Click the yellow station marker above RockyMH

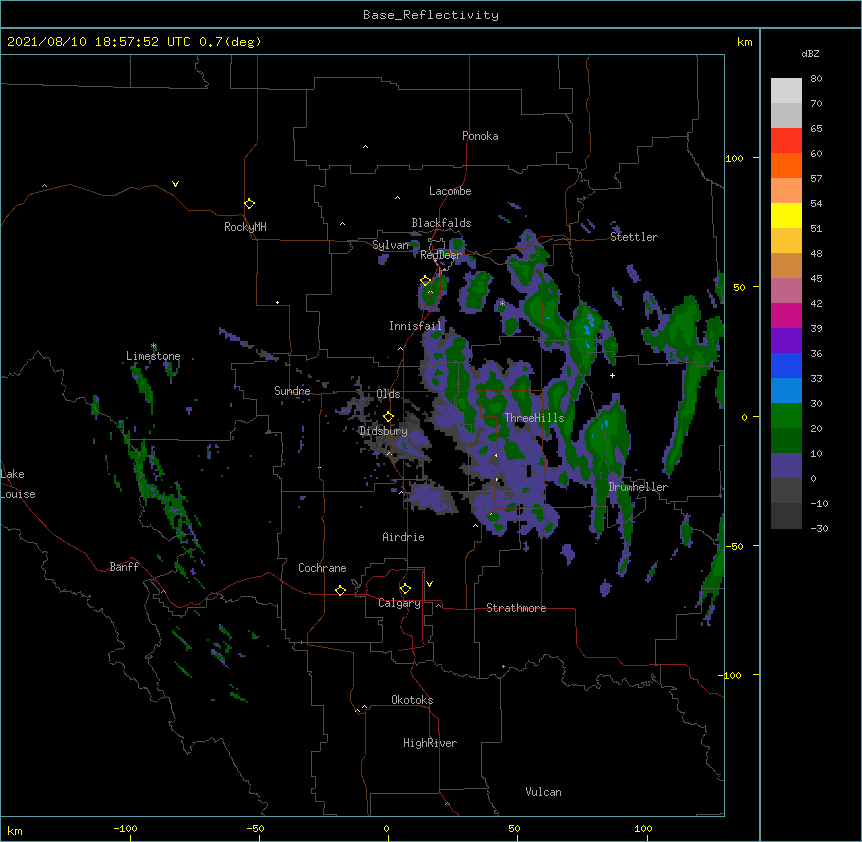pyautogui.click(x=249, y=203)
